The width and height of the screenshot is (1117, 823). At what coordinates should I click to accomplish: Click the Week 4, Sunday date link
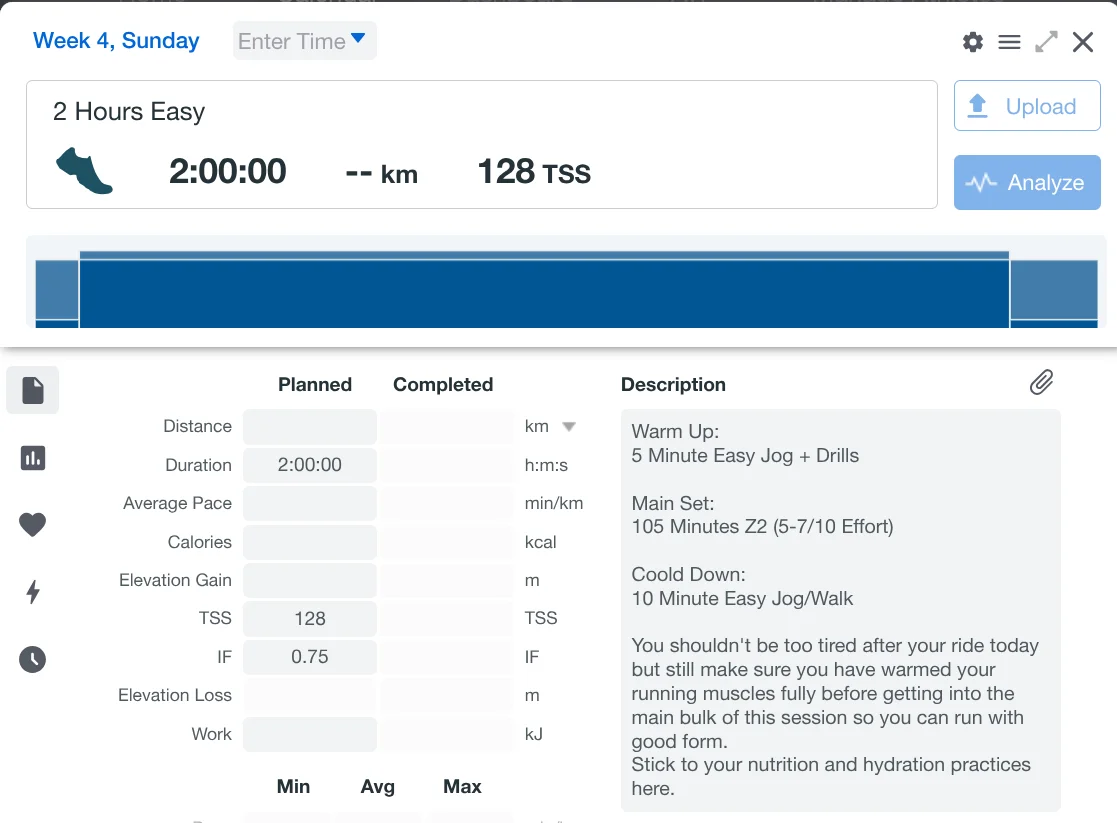coord(116,41)
